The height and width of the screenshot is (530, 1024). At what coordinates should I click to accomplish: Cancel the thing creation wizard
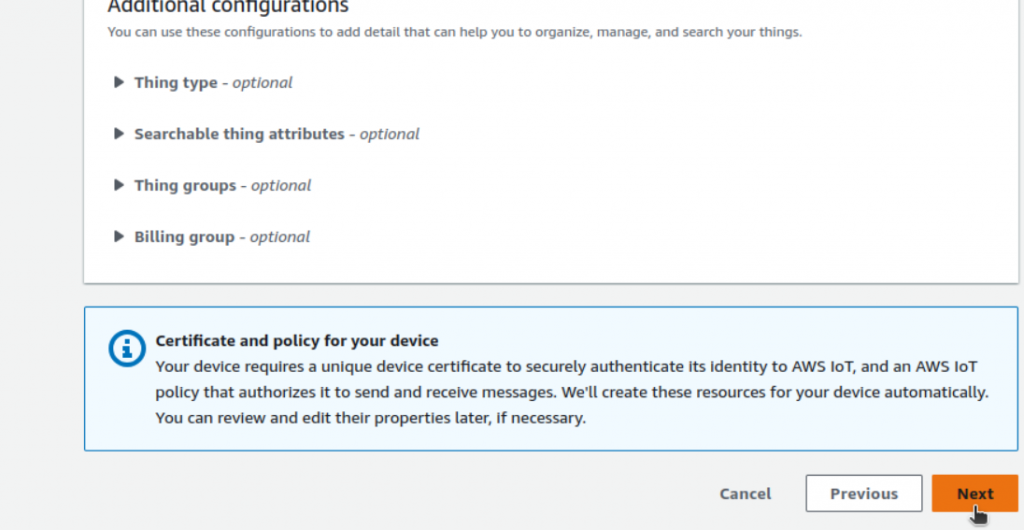745,493
